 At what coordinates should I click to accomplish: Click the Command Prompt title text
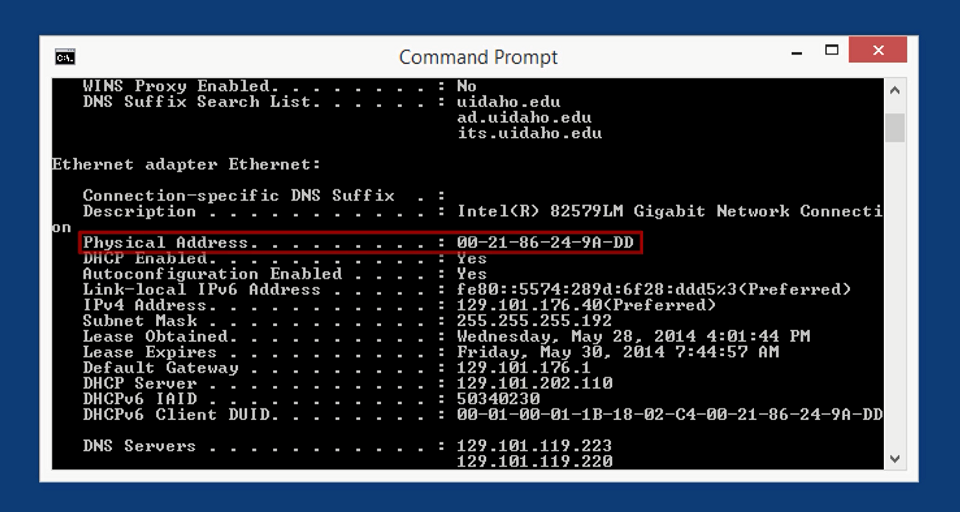point(478,57)
